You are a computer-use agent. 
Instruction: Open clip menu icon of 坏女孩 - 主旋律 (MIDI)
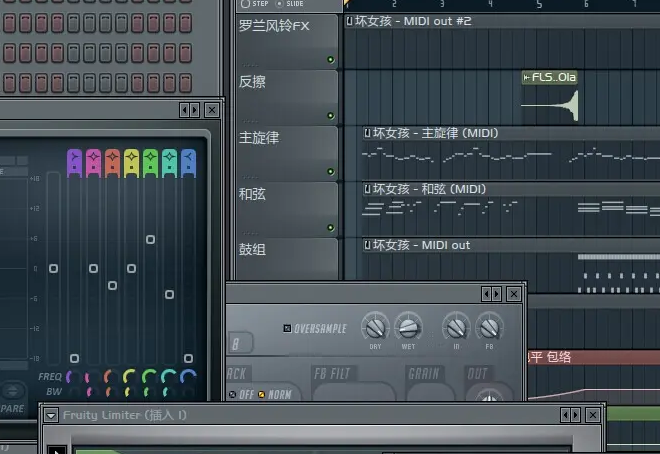pos(367,133)
